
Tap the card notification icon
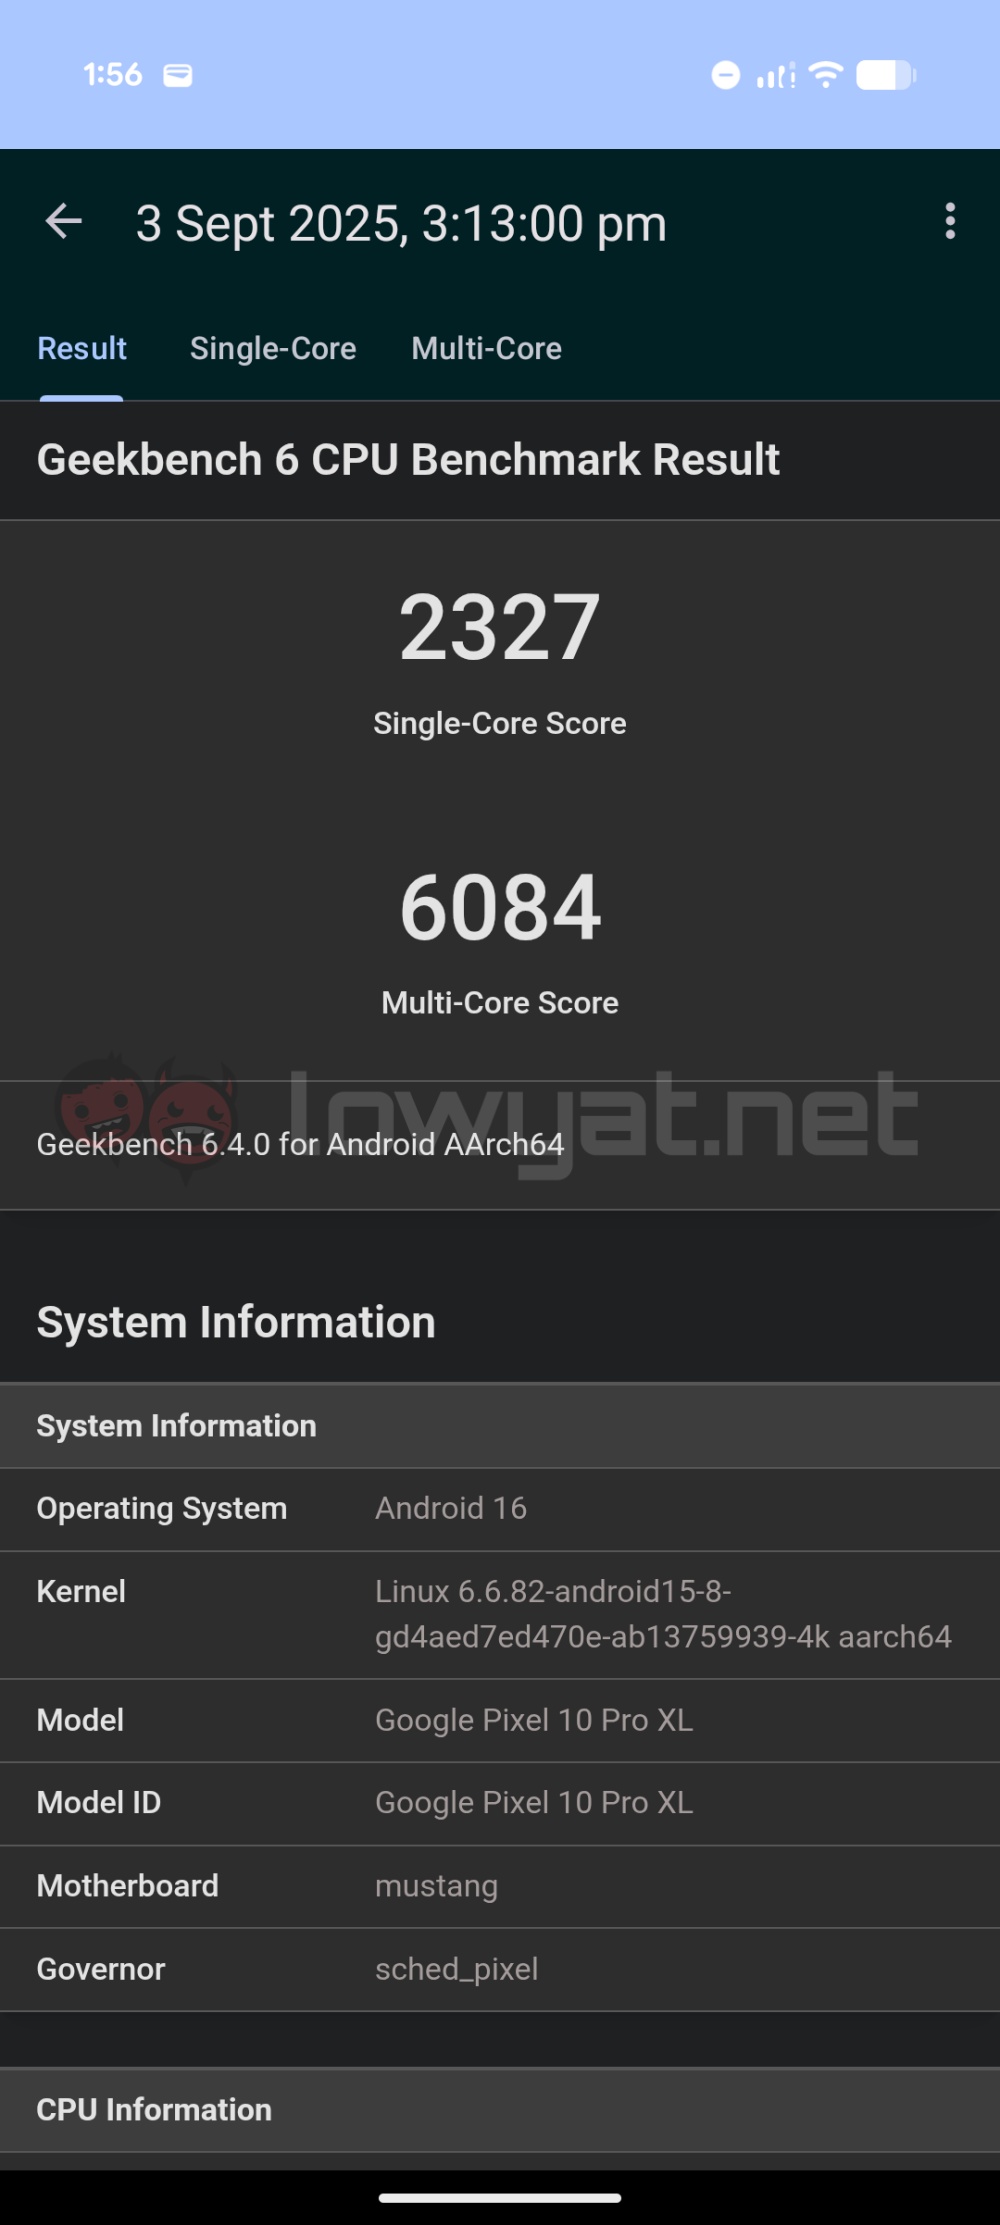pyautogui.click(x=178, y=75)
